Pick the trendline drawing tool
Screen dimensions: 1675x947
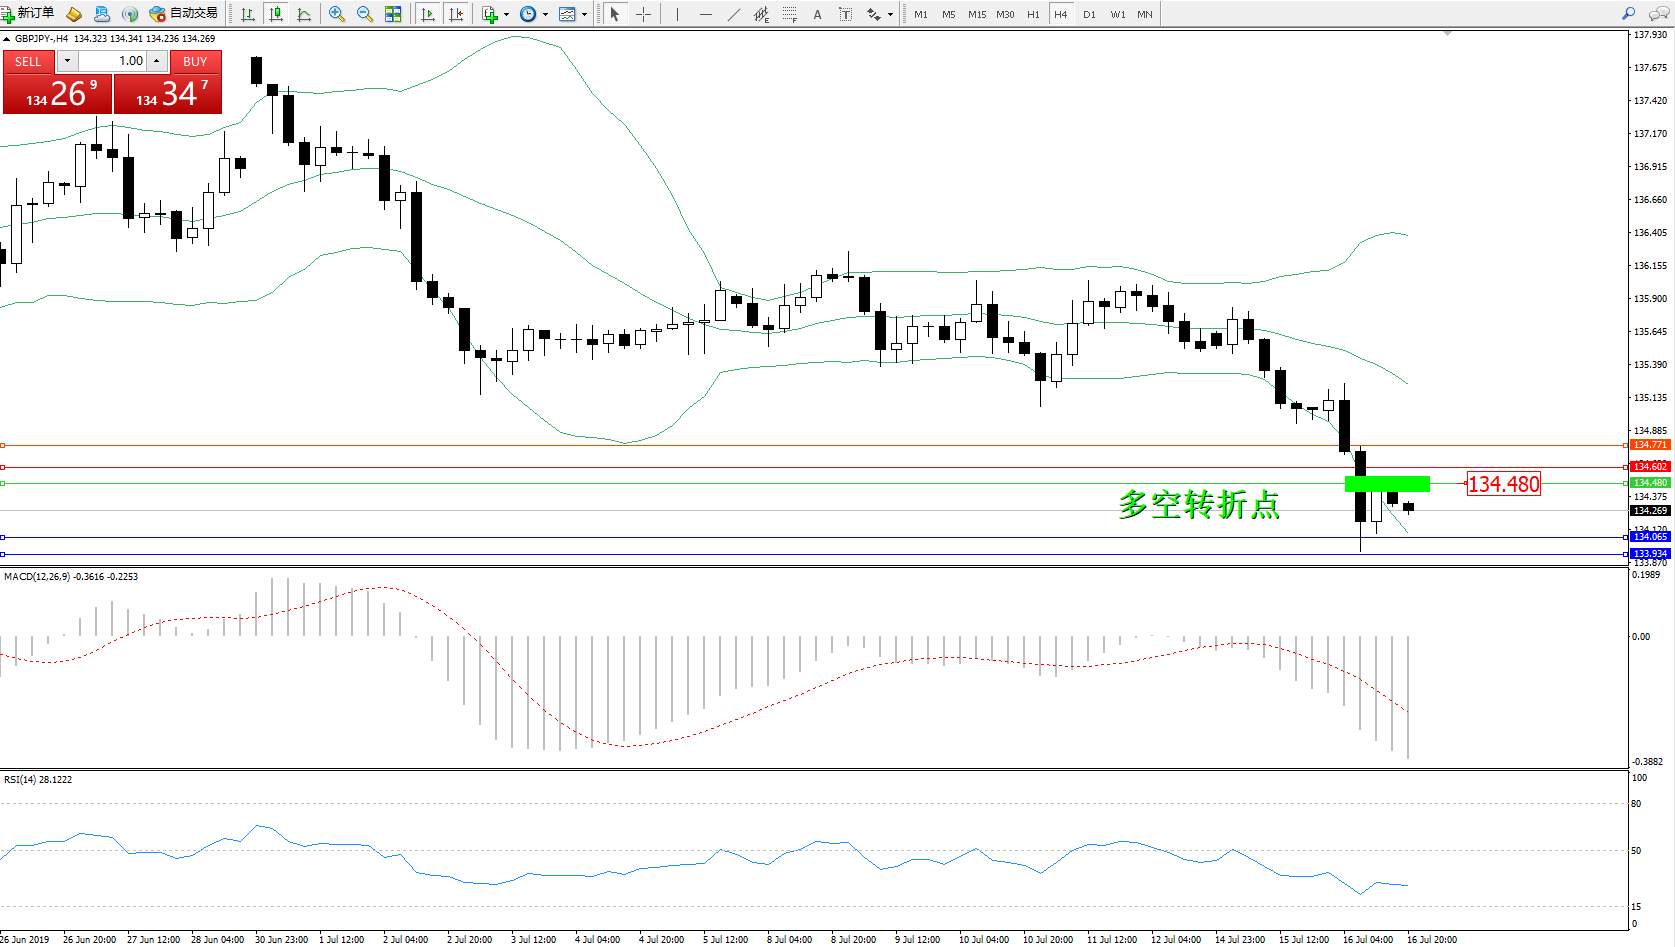coord(734,14)
